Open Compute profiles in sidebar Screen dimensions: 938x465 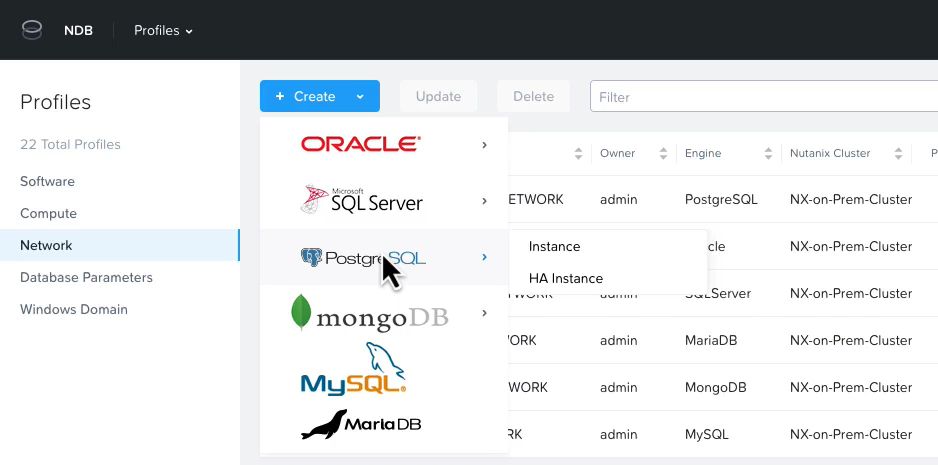[x=48, y=214]
